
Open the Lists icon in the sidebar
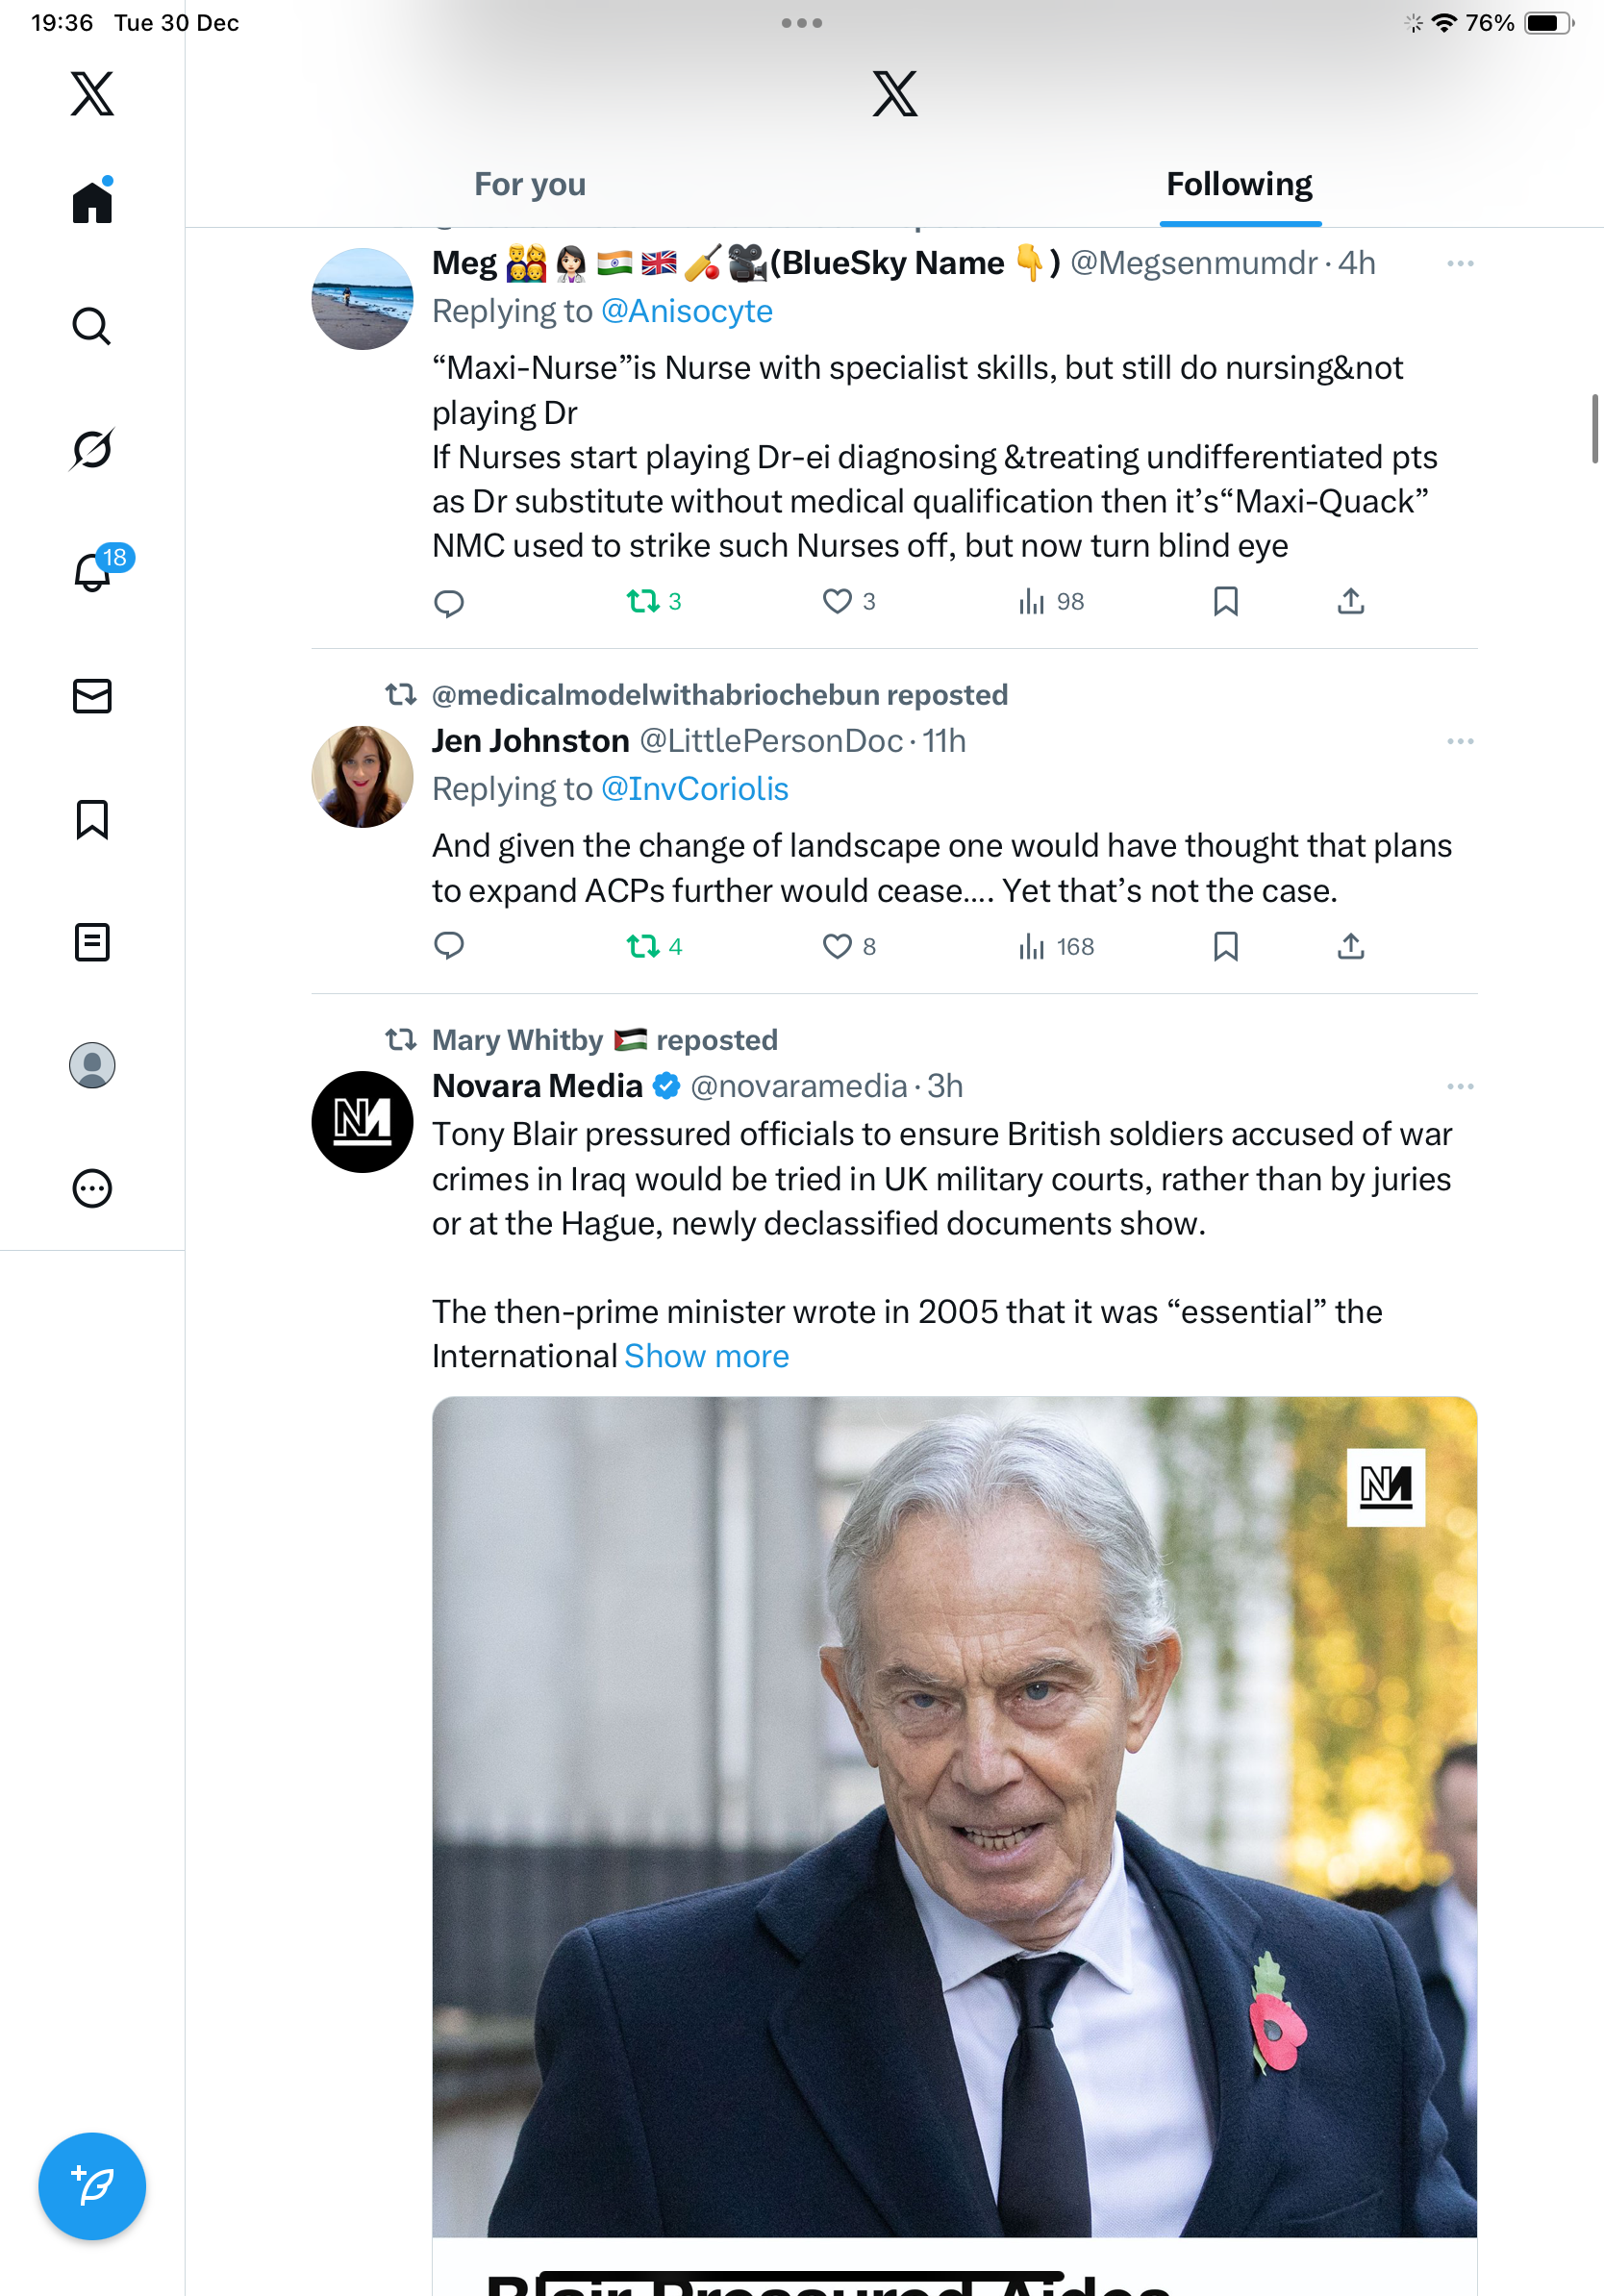pos(92,942)
